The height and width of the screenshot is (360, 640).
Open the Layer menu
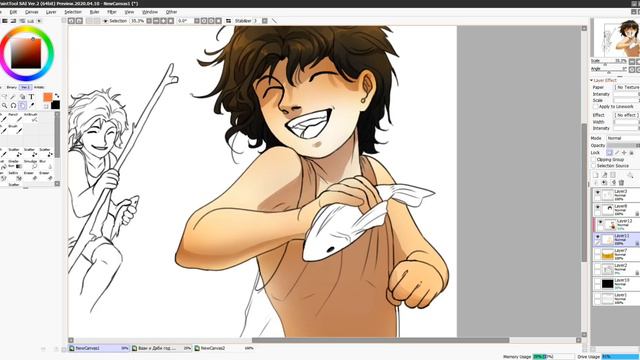point(51,12)
